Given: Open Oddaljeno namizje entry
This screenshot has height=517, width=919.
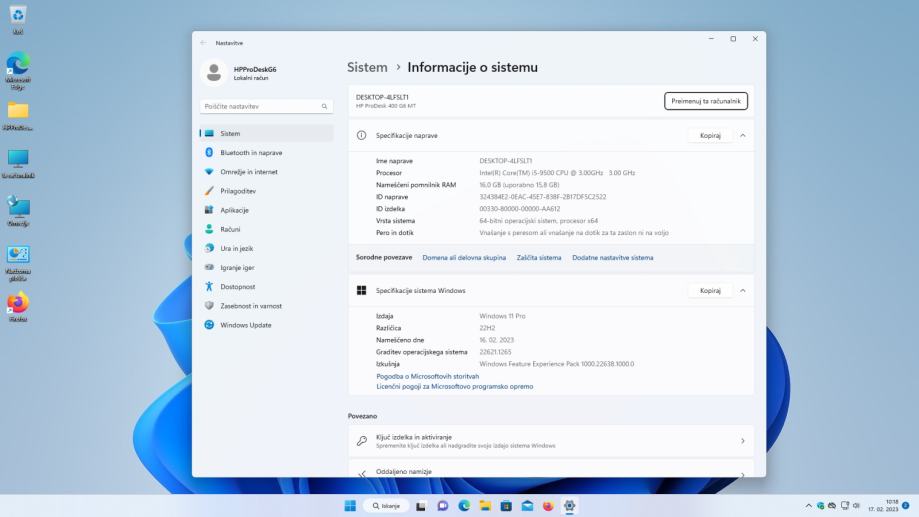Looking at the screenshot, I should [551, 469].
